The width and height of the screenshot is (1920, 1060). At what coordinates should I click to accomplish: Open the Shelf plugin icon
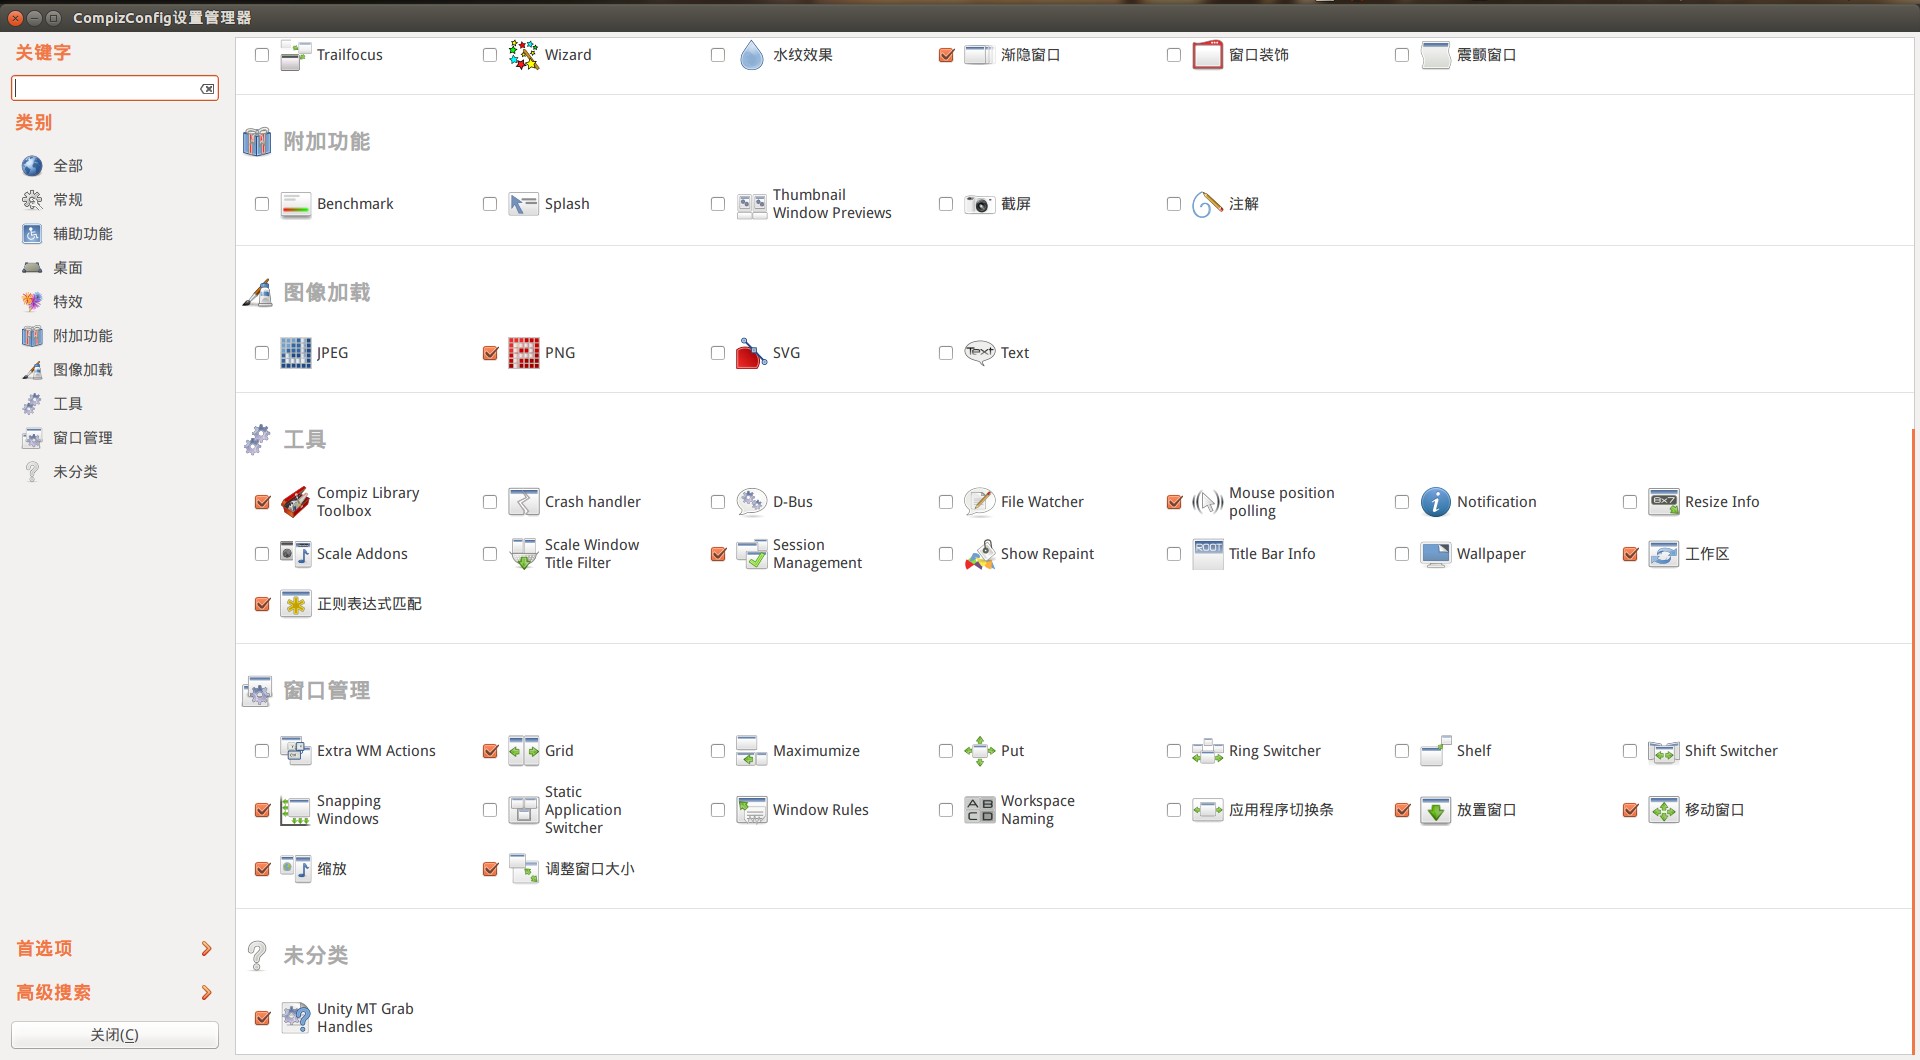coord(1436,751)
